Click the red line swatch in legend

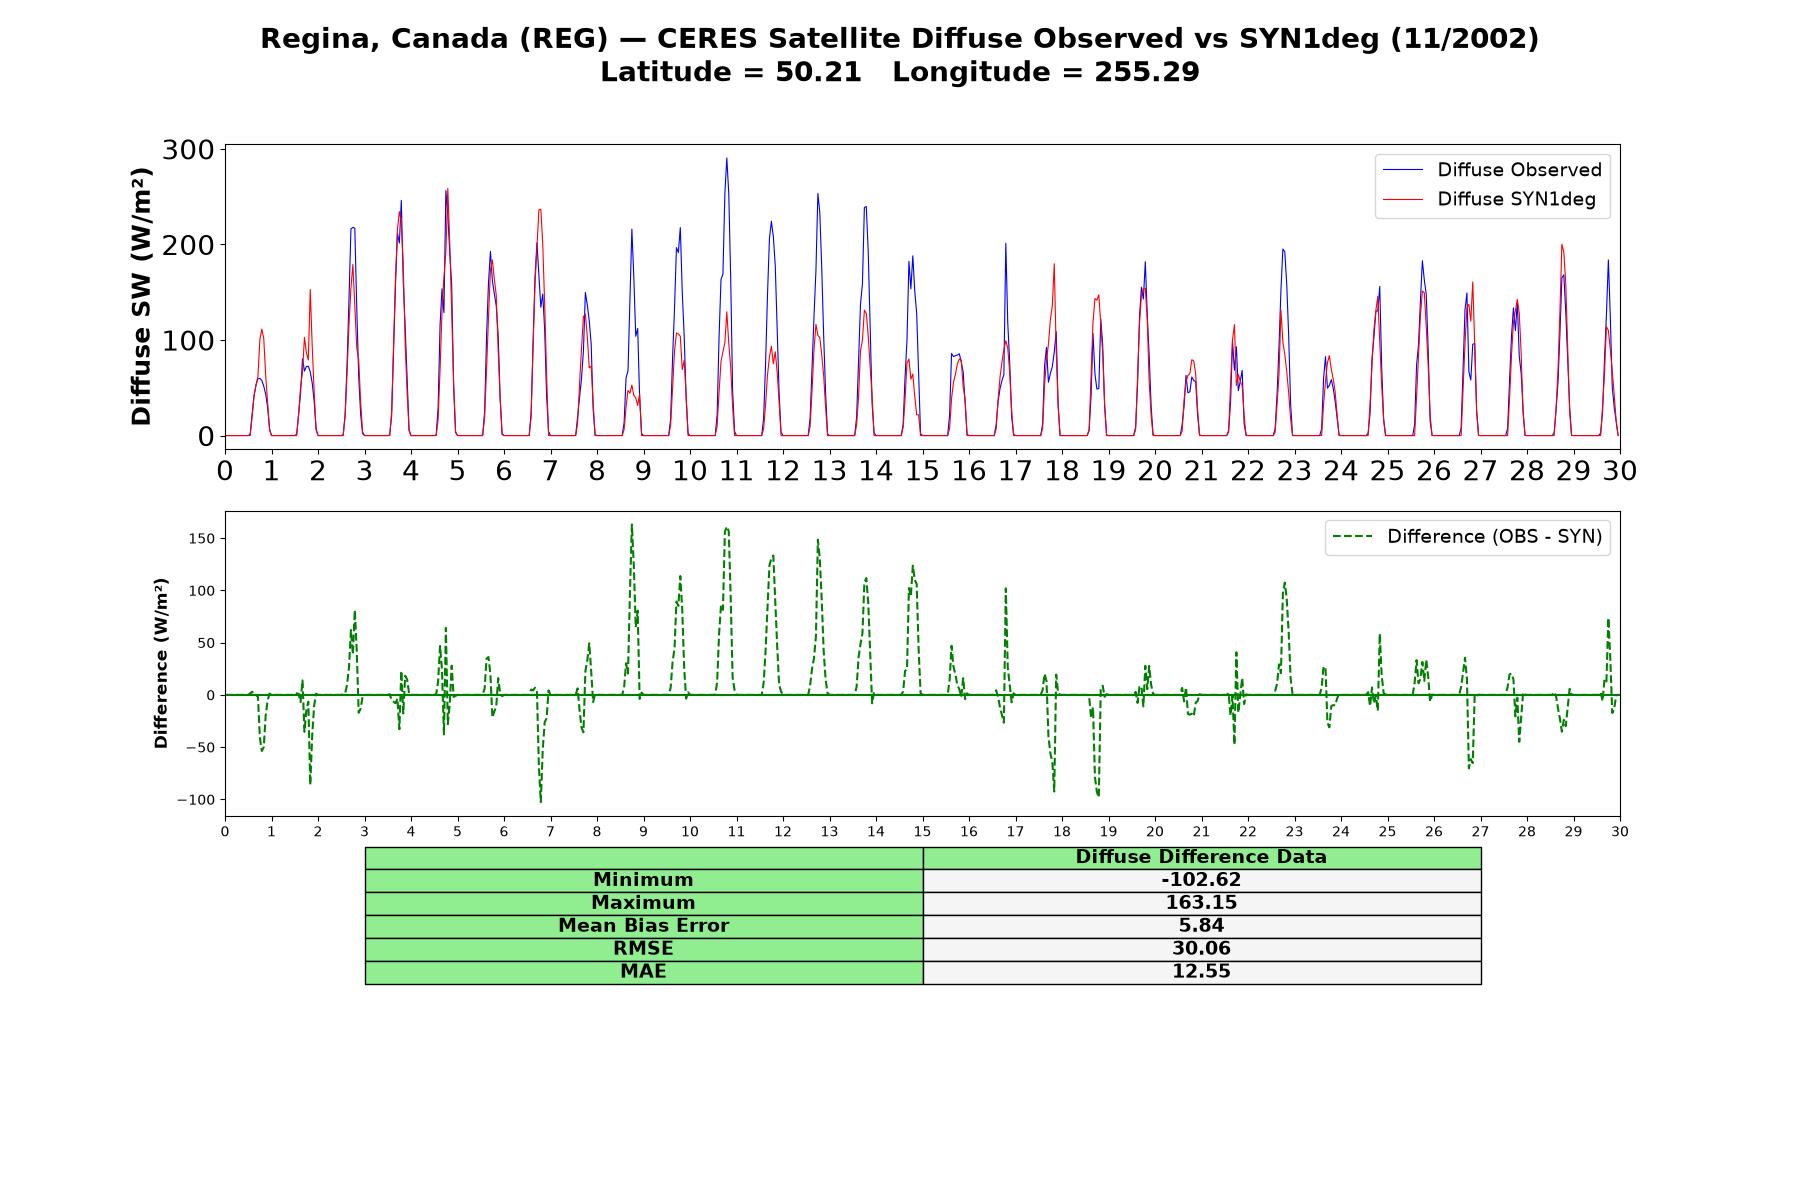[1402, 200]
